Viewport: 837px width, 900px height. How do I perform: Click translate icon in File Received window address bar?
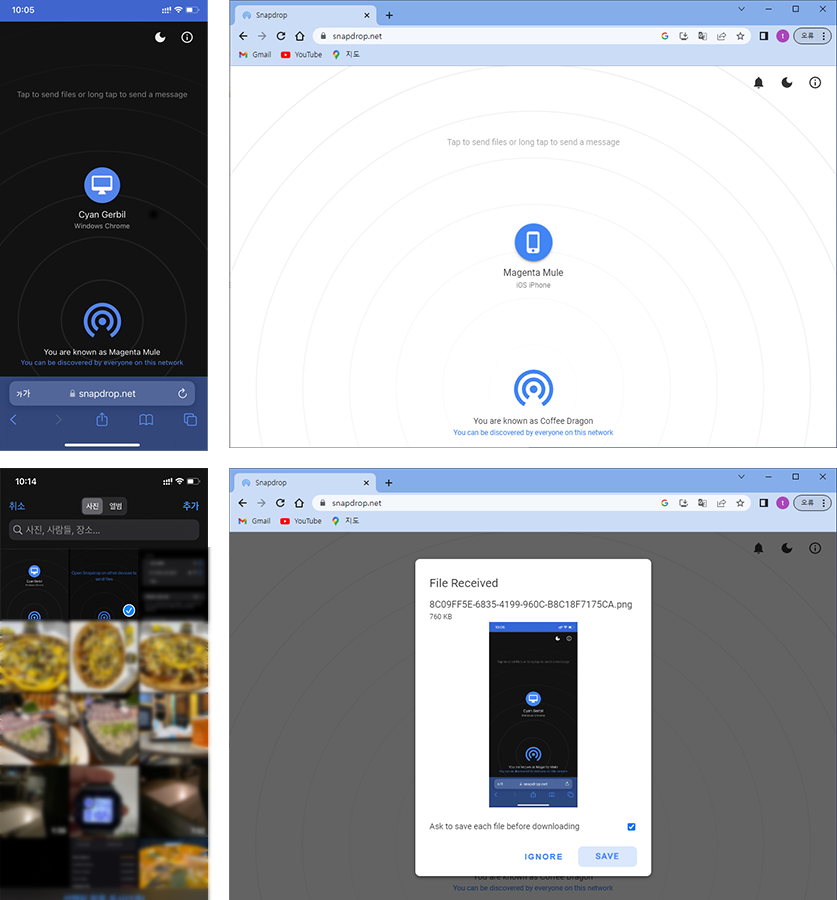tap(703, 503)
